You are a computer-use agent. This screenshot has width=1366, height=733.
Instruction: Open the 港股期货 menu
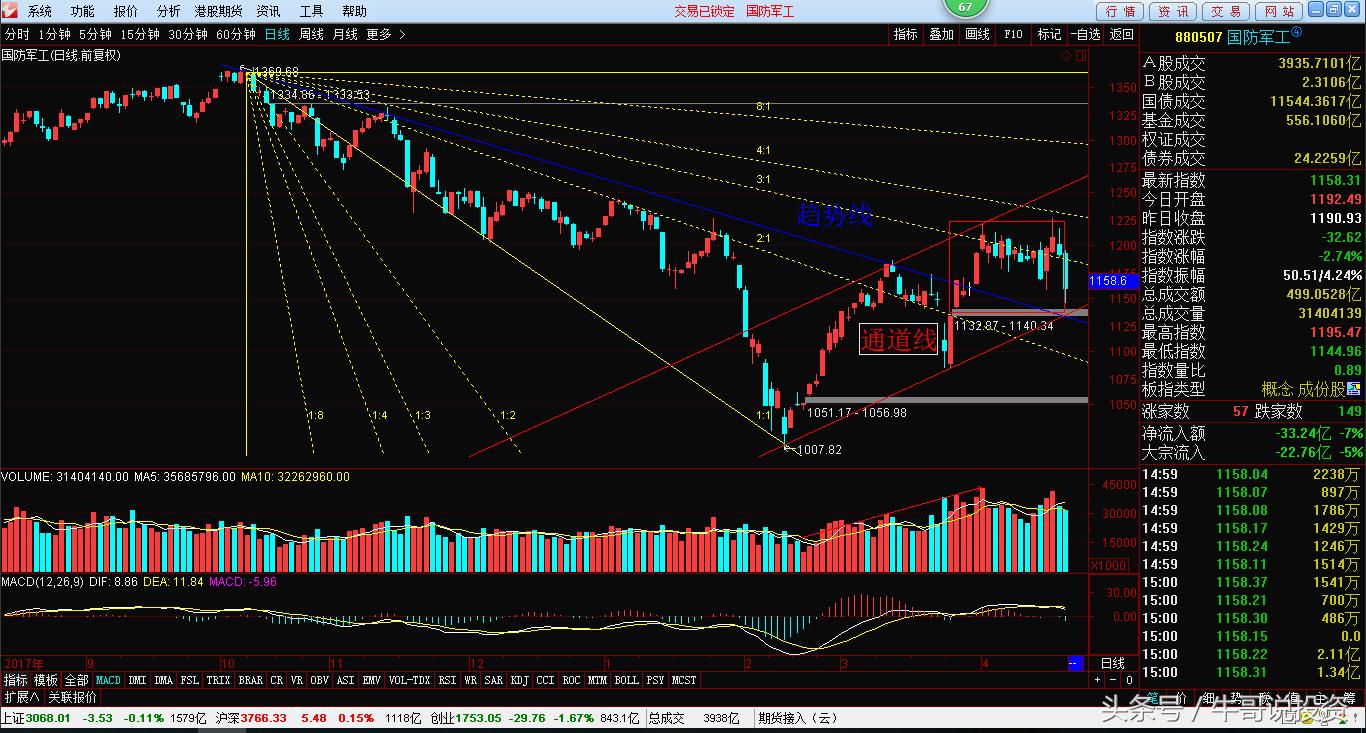pyautogui.click(x=218, y=11)
